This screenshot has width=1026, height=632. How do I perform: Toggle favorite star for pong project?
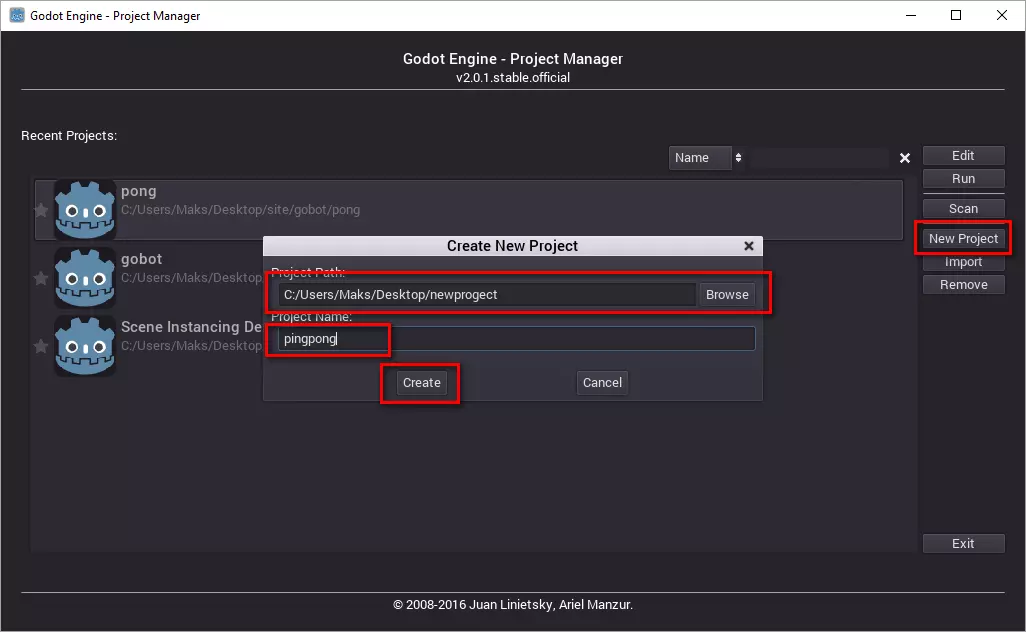pos(41,210)
